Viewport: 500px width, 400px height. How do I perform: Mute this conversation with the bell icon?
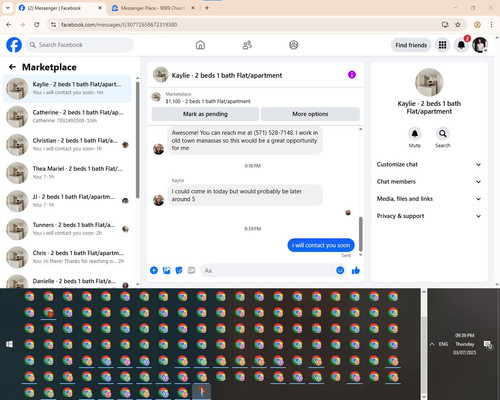414,134
